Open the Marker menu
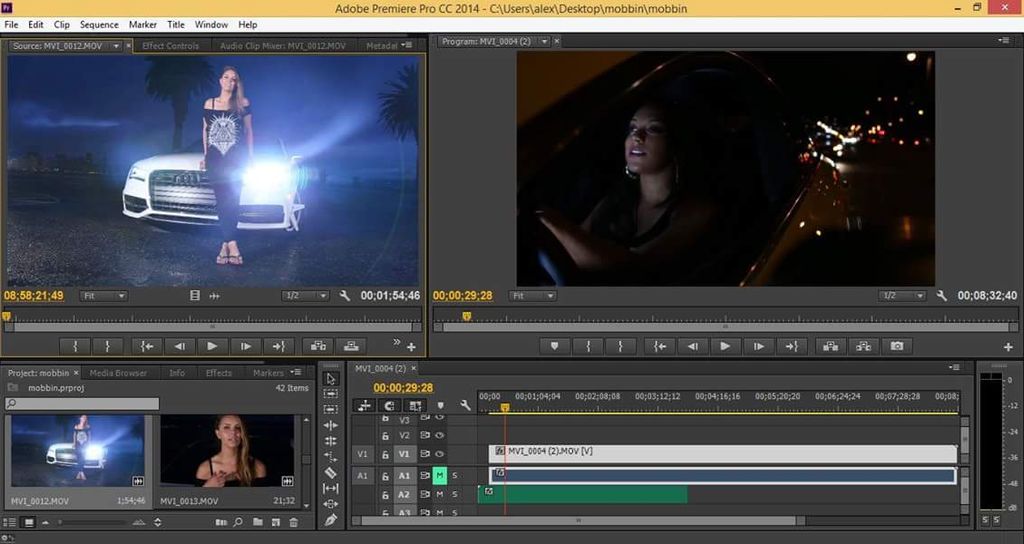Screen dimensions: 1024x544 point(142,25)
